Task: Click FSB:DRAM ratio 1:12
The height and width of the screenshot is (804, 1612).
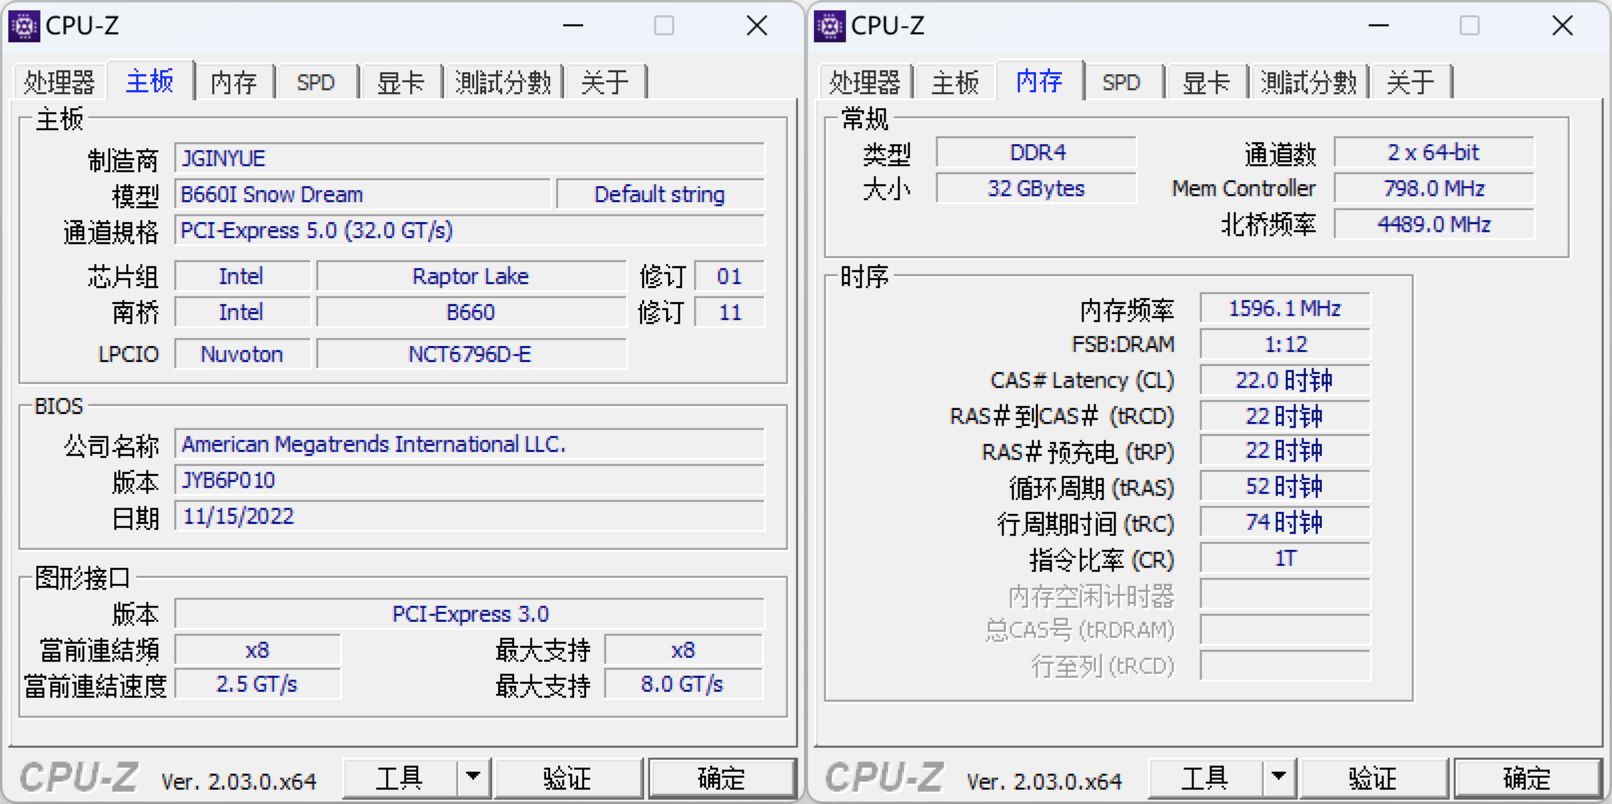Action: 1285,344
